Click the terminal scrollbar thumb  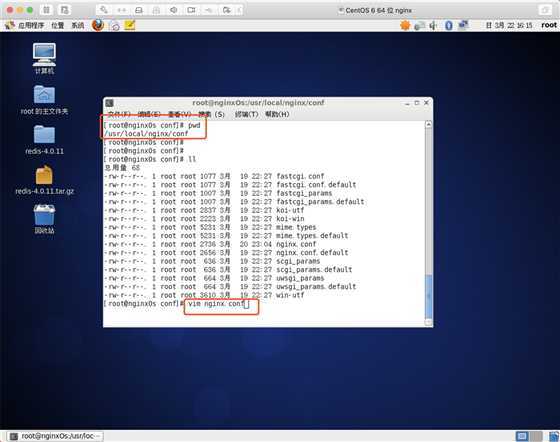tap(429, 296)
